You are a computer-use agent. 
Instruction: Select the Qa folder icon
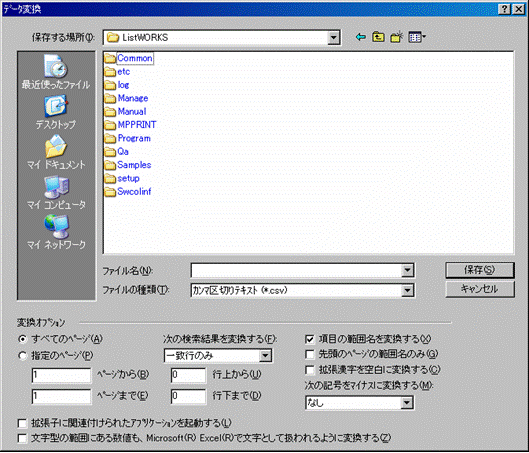pos(110,152)
